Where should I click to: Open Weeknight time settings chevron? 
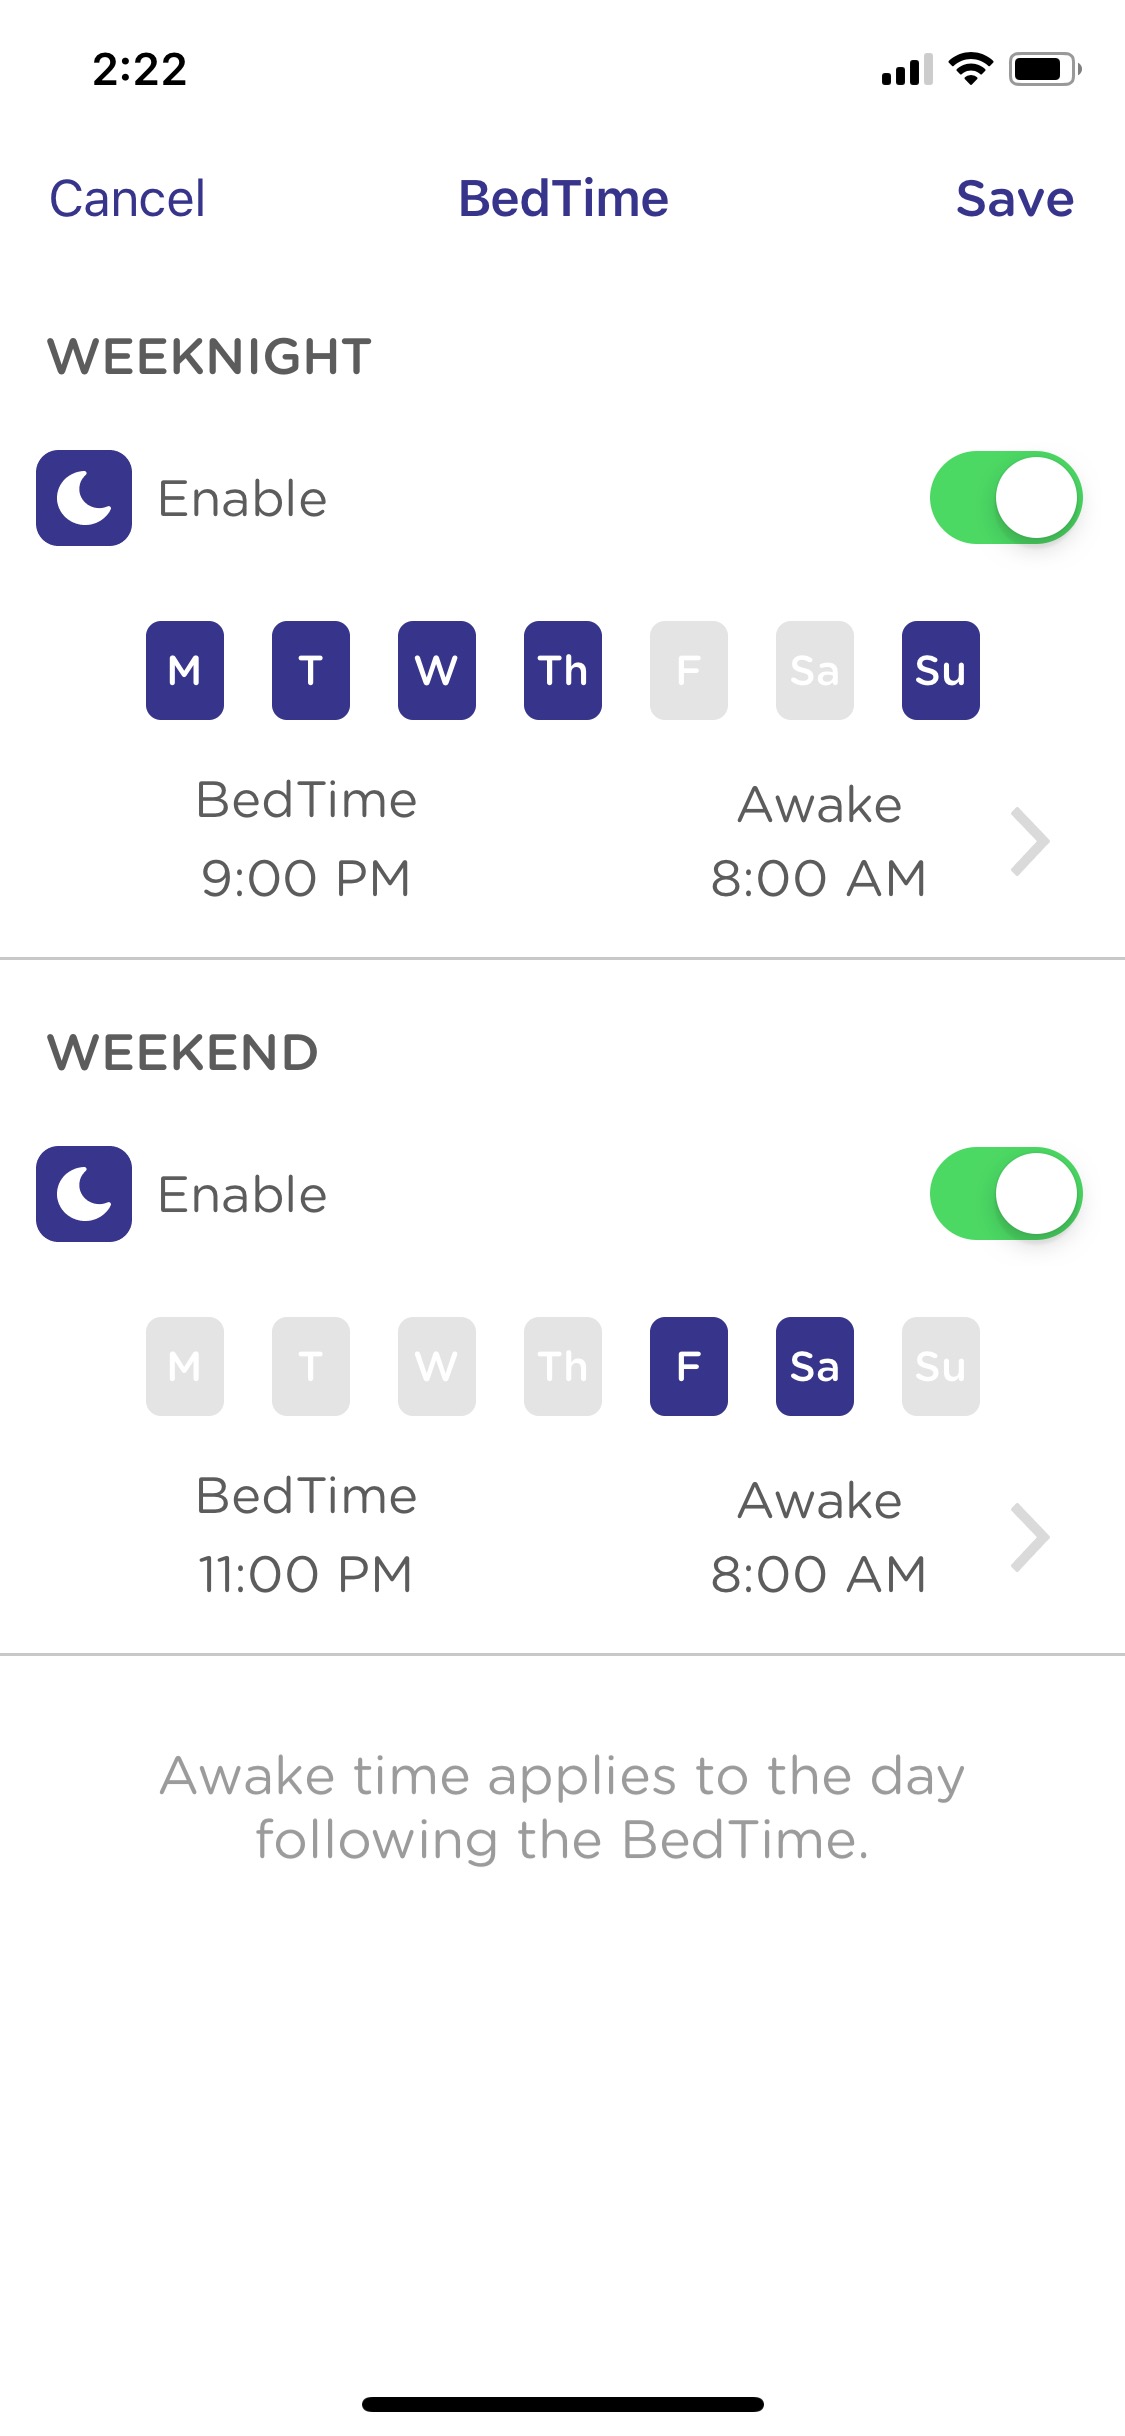[x=1030, y=841]
